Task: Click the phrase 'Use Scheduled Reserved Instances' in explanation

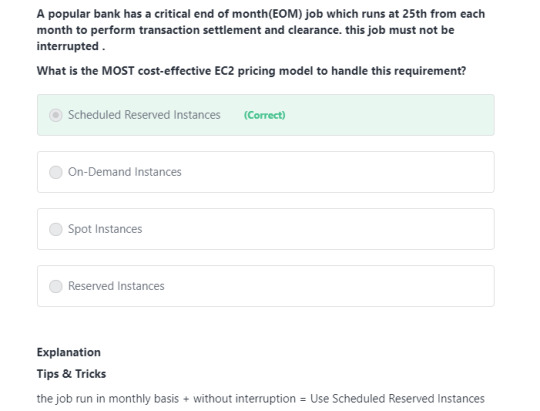Action: [x=397, y=399]
